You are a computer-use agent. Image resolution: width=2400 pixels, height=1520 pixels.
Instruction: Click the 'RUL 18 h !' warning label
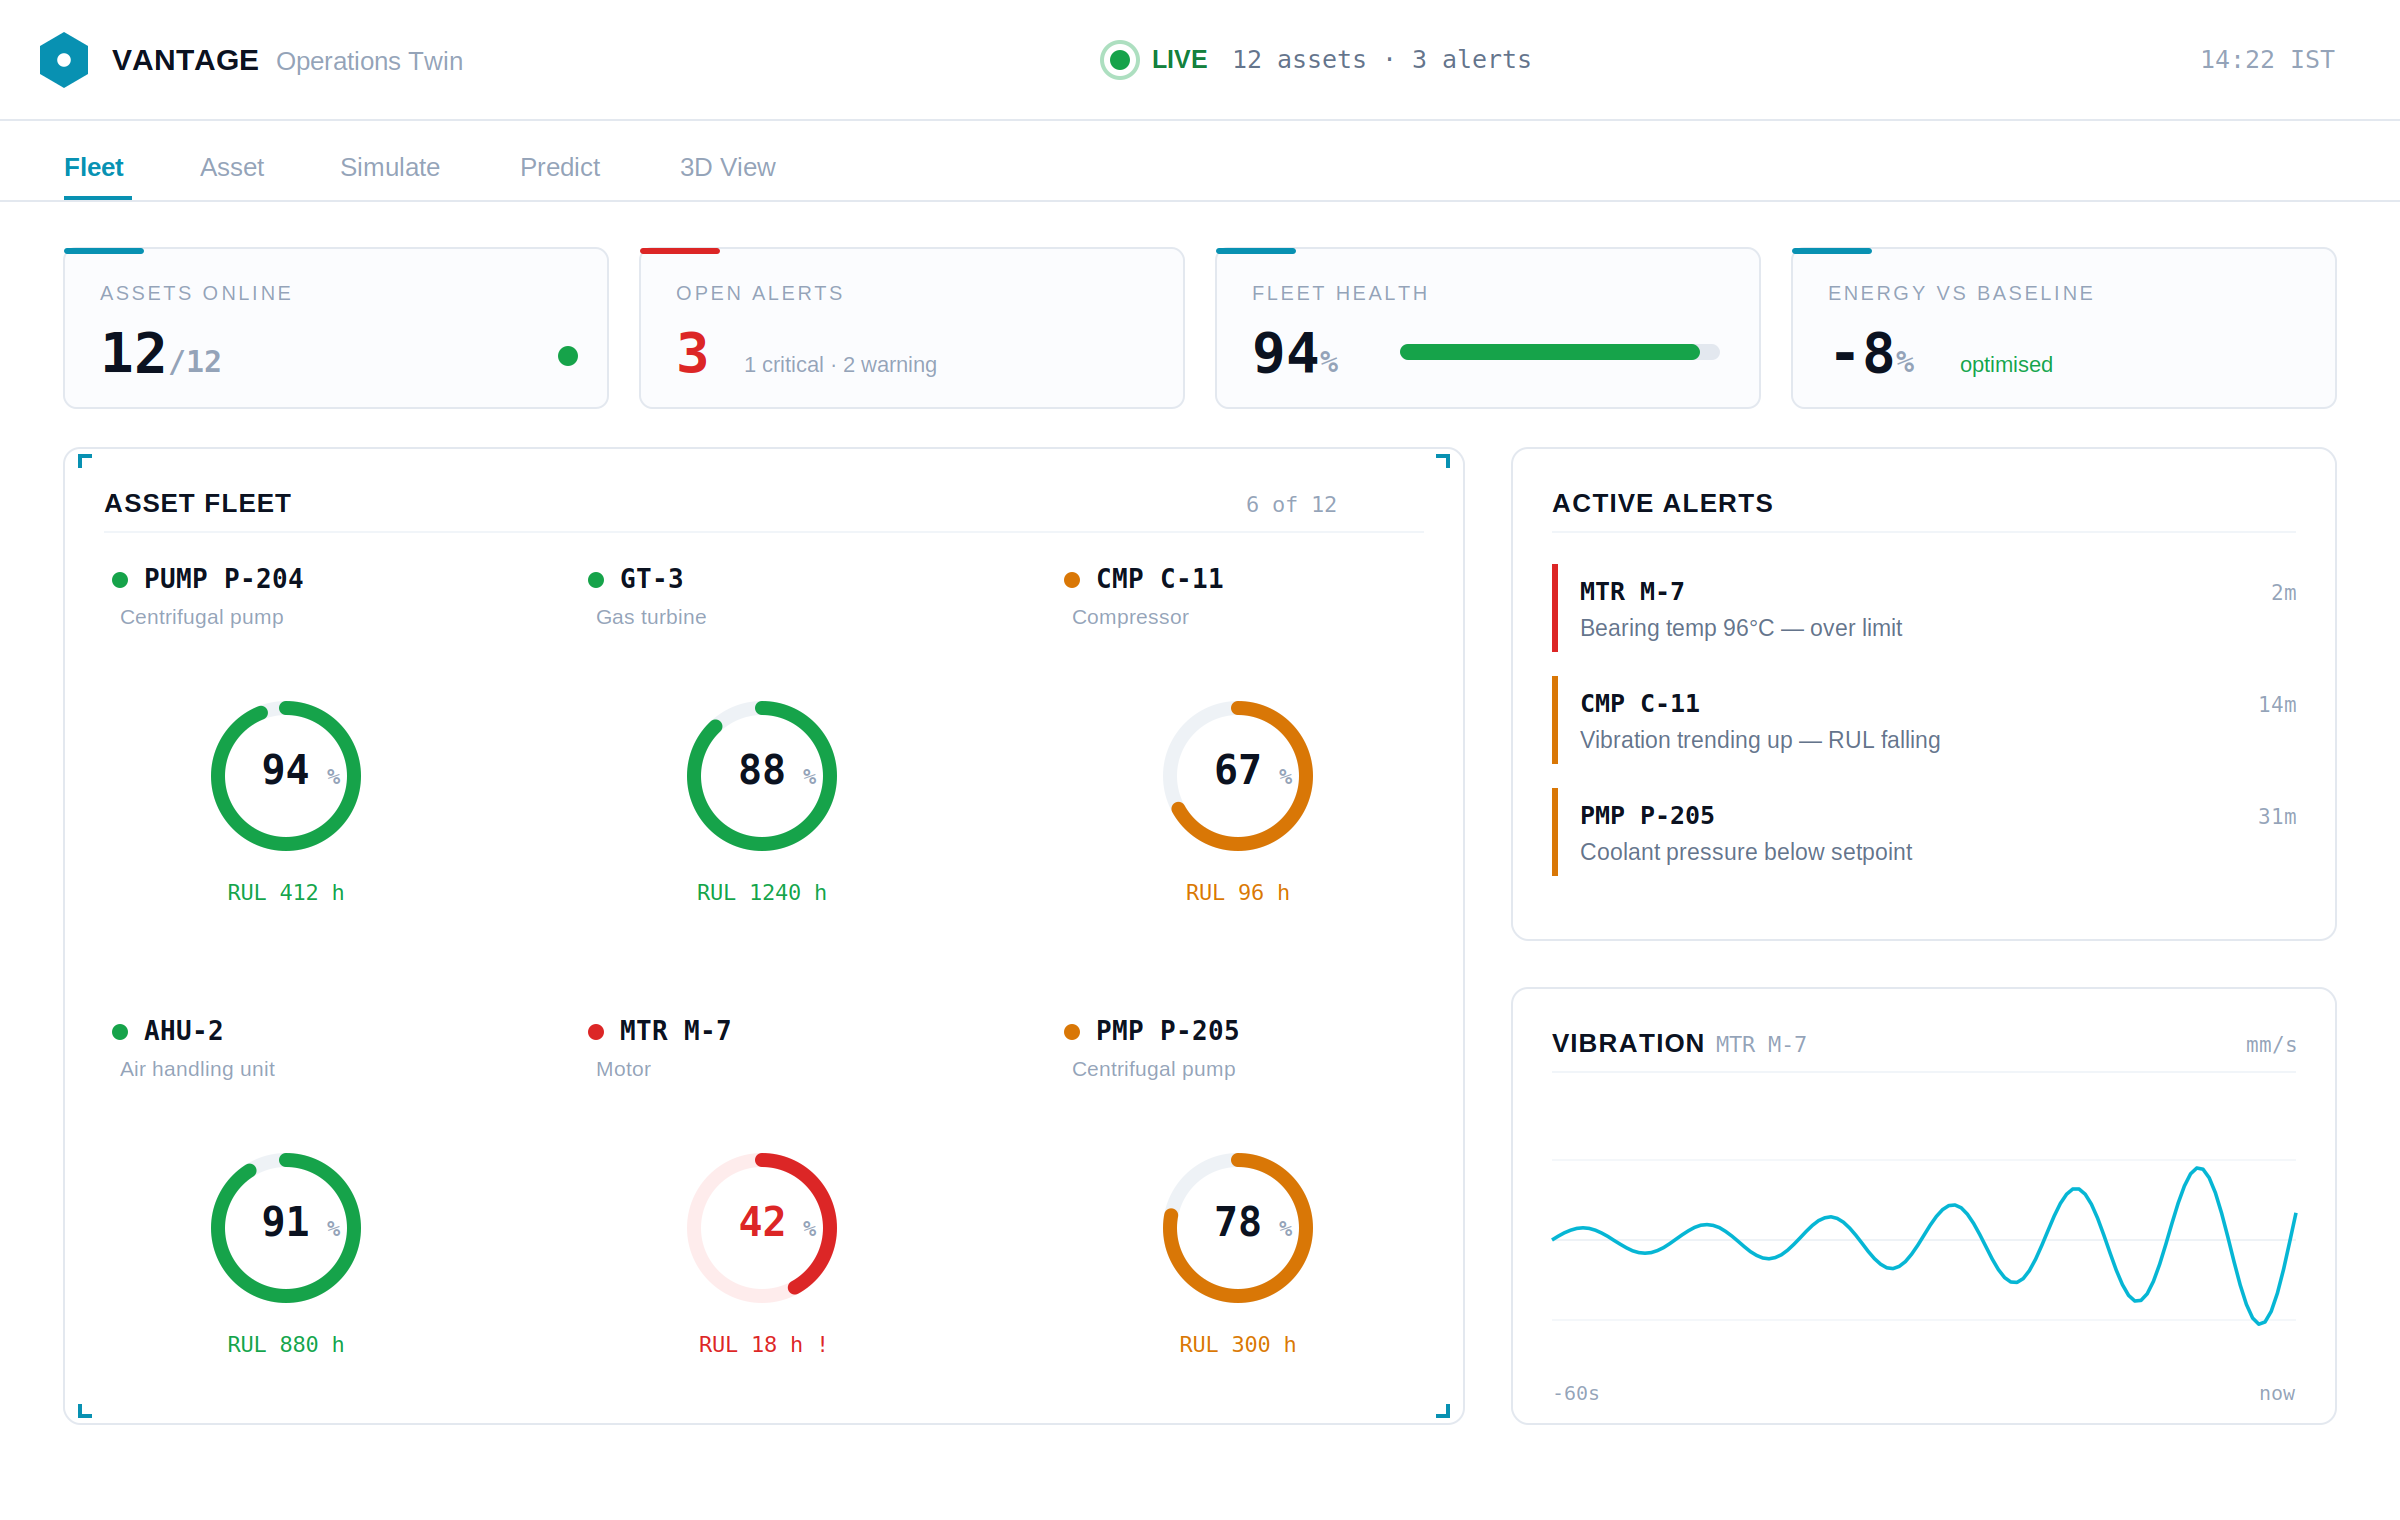(762, 1344)
